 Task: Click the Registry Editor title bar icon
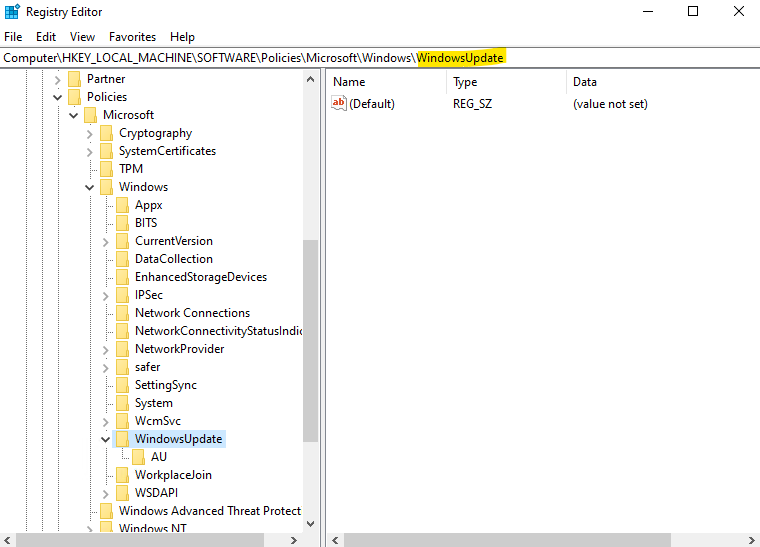12,12
